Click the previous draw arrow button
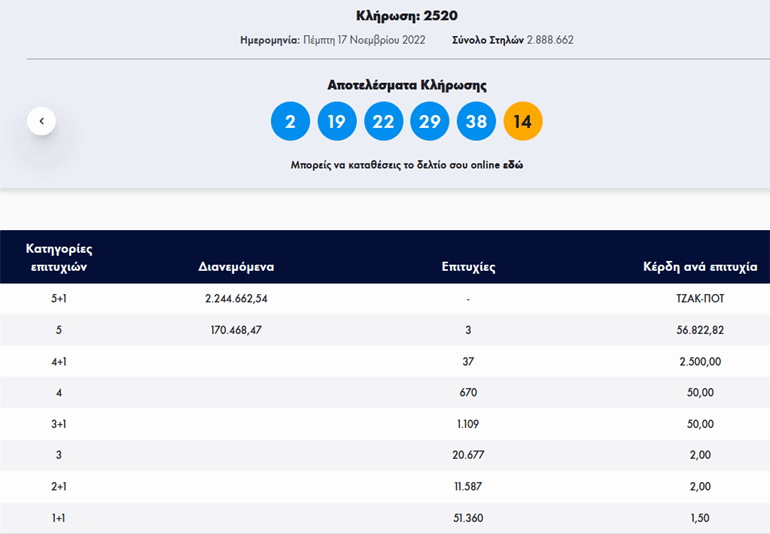Image resolution: width=770 pixels, height=534 pixels. point(41,121)
